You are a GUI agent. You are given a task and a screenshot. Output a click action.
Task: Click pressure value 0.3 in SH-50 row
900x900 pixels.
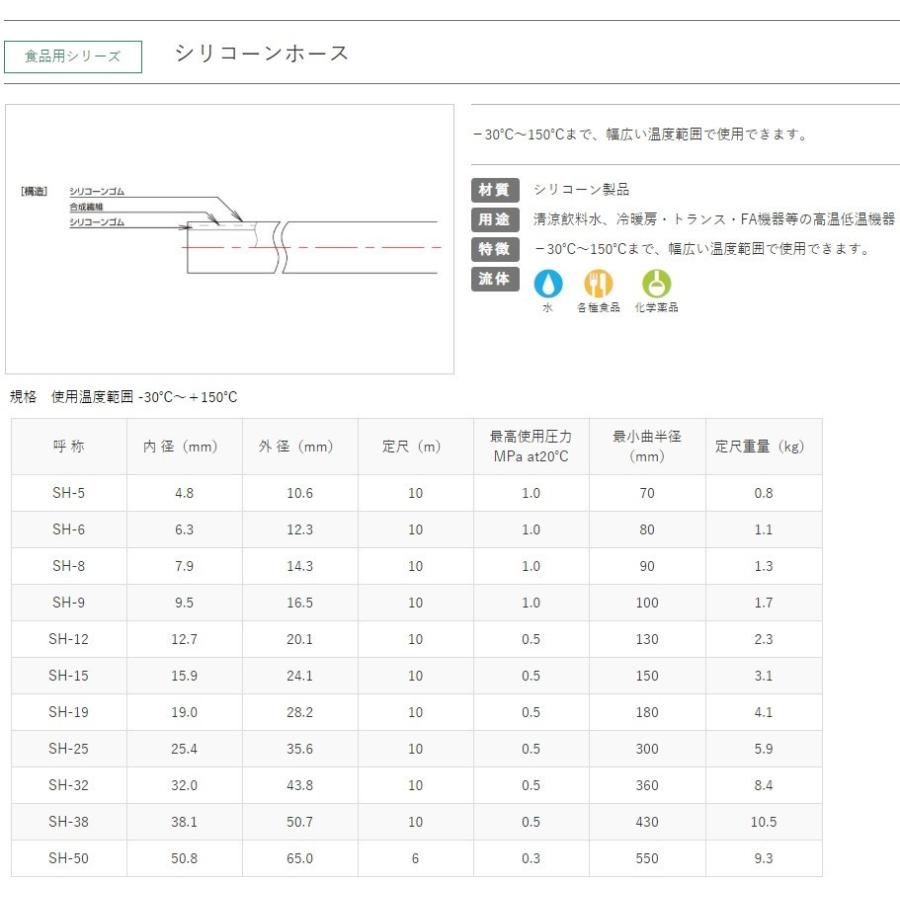click(x=531, y=858)
